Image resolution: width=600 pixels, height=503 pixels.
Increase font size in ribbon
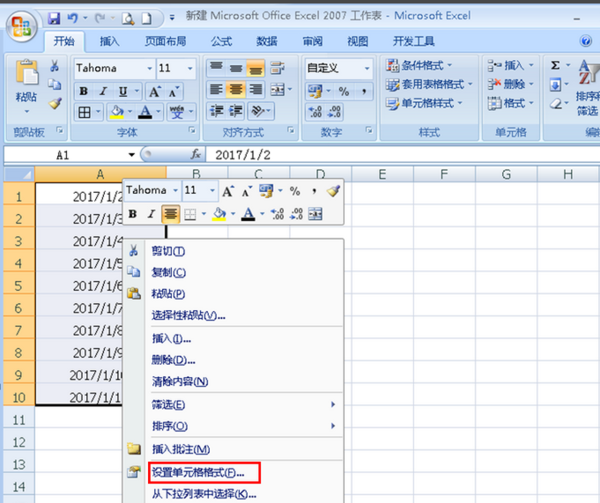coord(154,91)
